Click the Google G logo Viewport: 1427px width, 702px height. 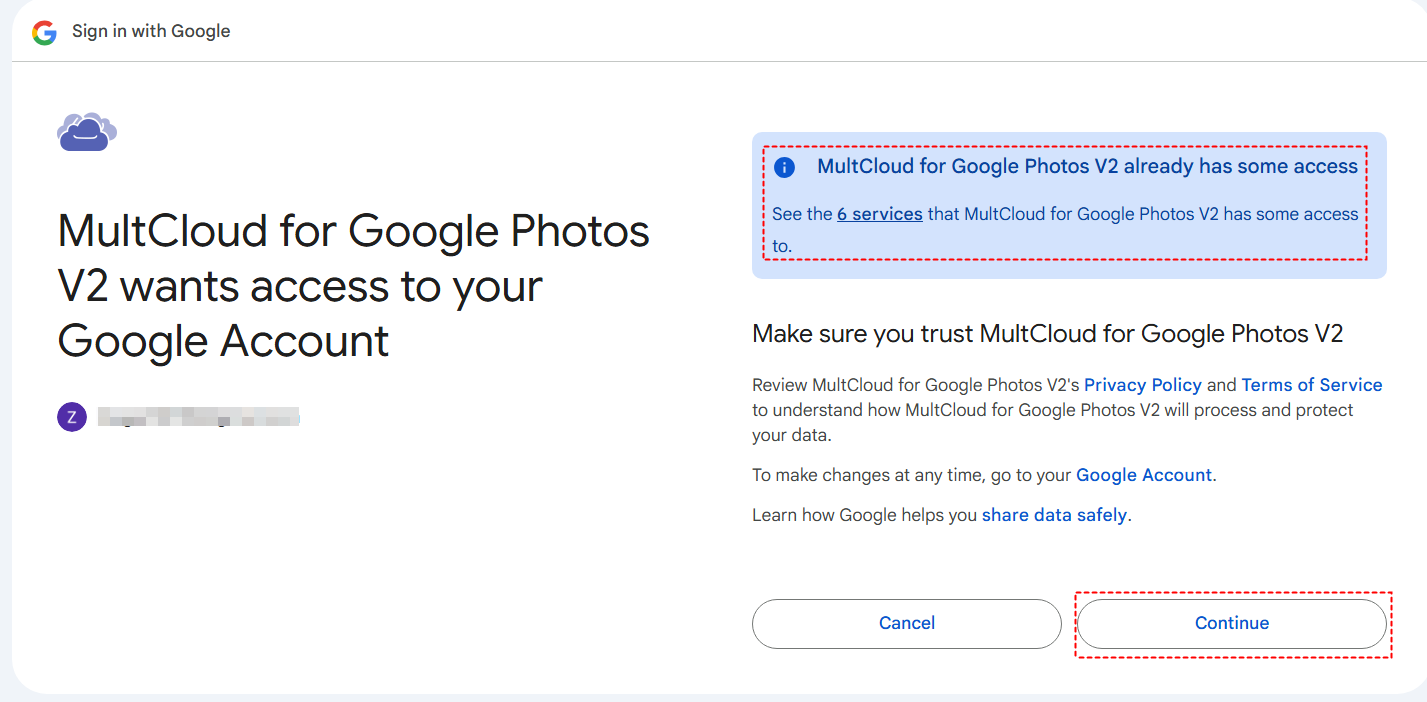pyautogui.click(x=44, y=32)
